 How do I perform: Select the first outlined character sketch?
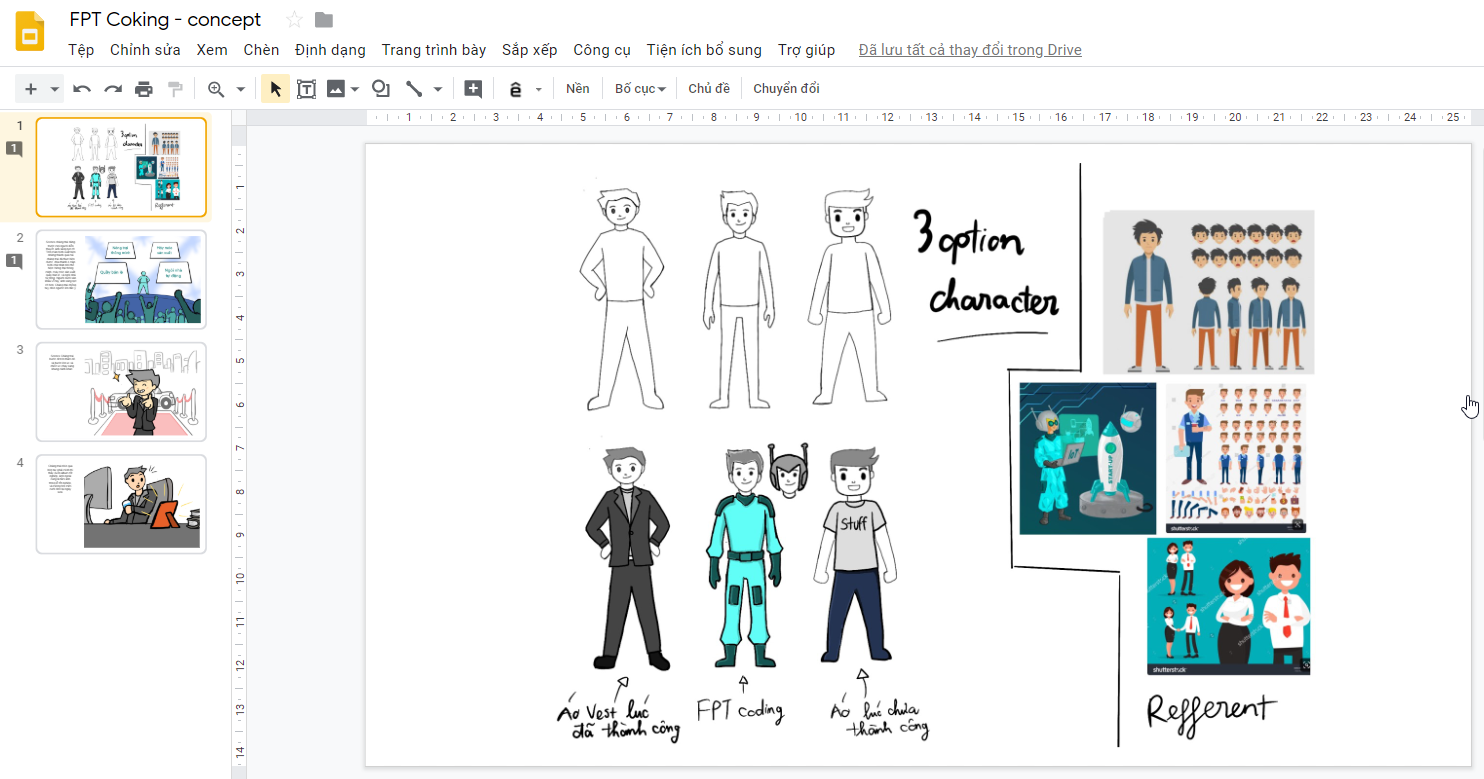click(623, 300)
